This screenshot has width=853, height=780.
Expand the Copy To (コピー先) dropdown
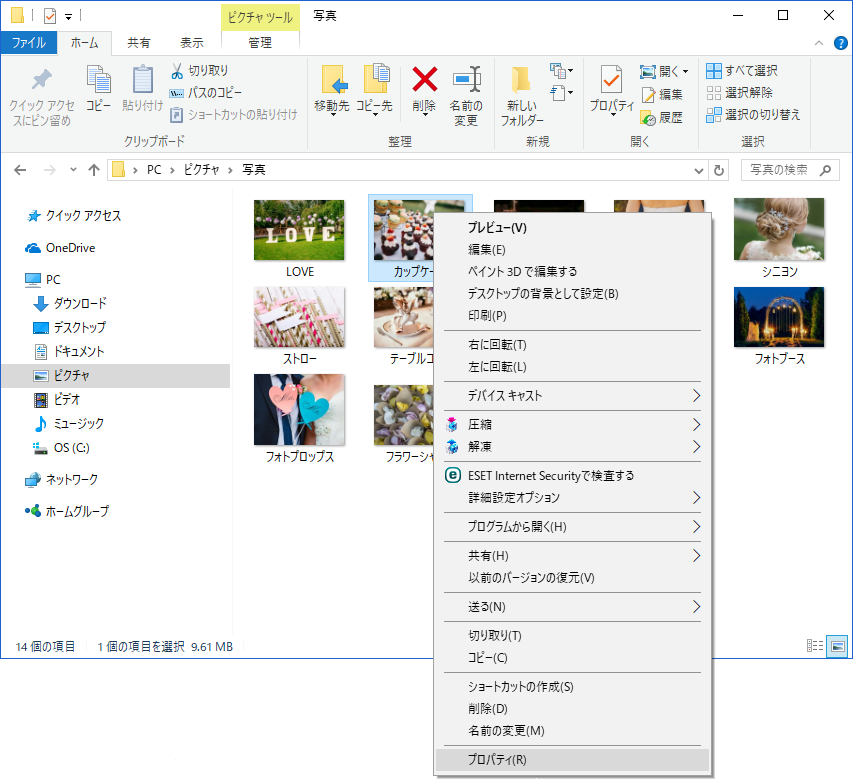(x=375, y=115)
